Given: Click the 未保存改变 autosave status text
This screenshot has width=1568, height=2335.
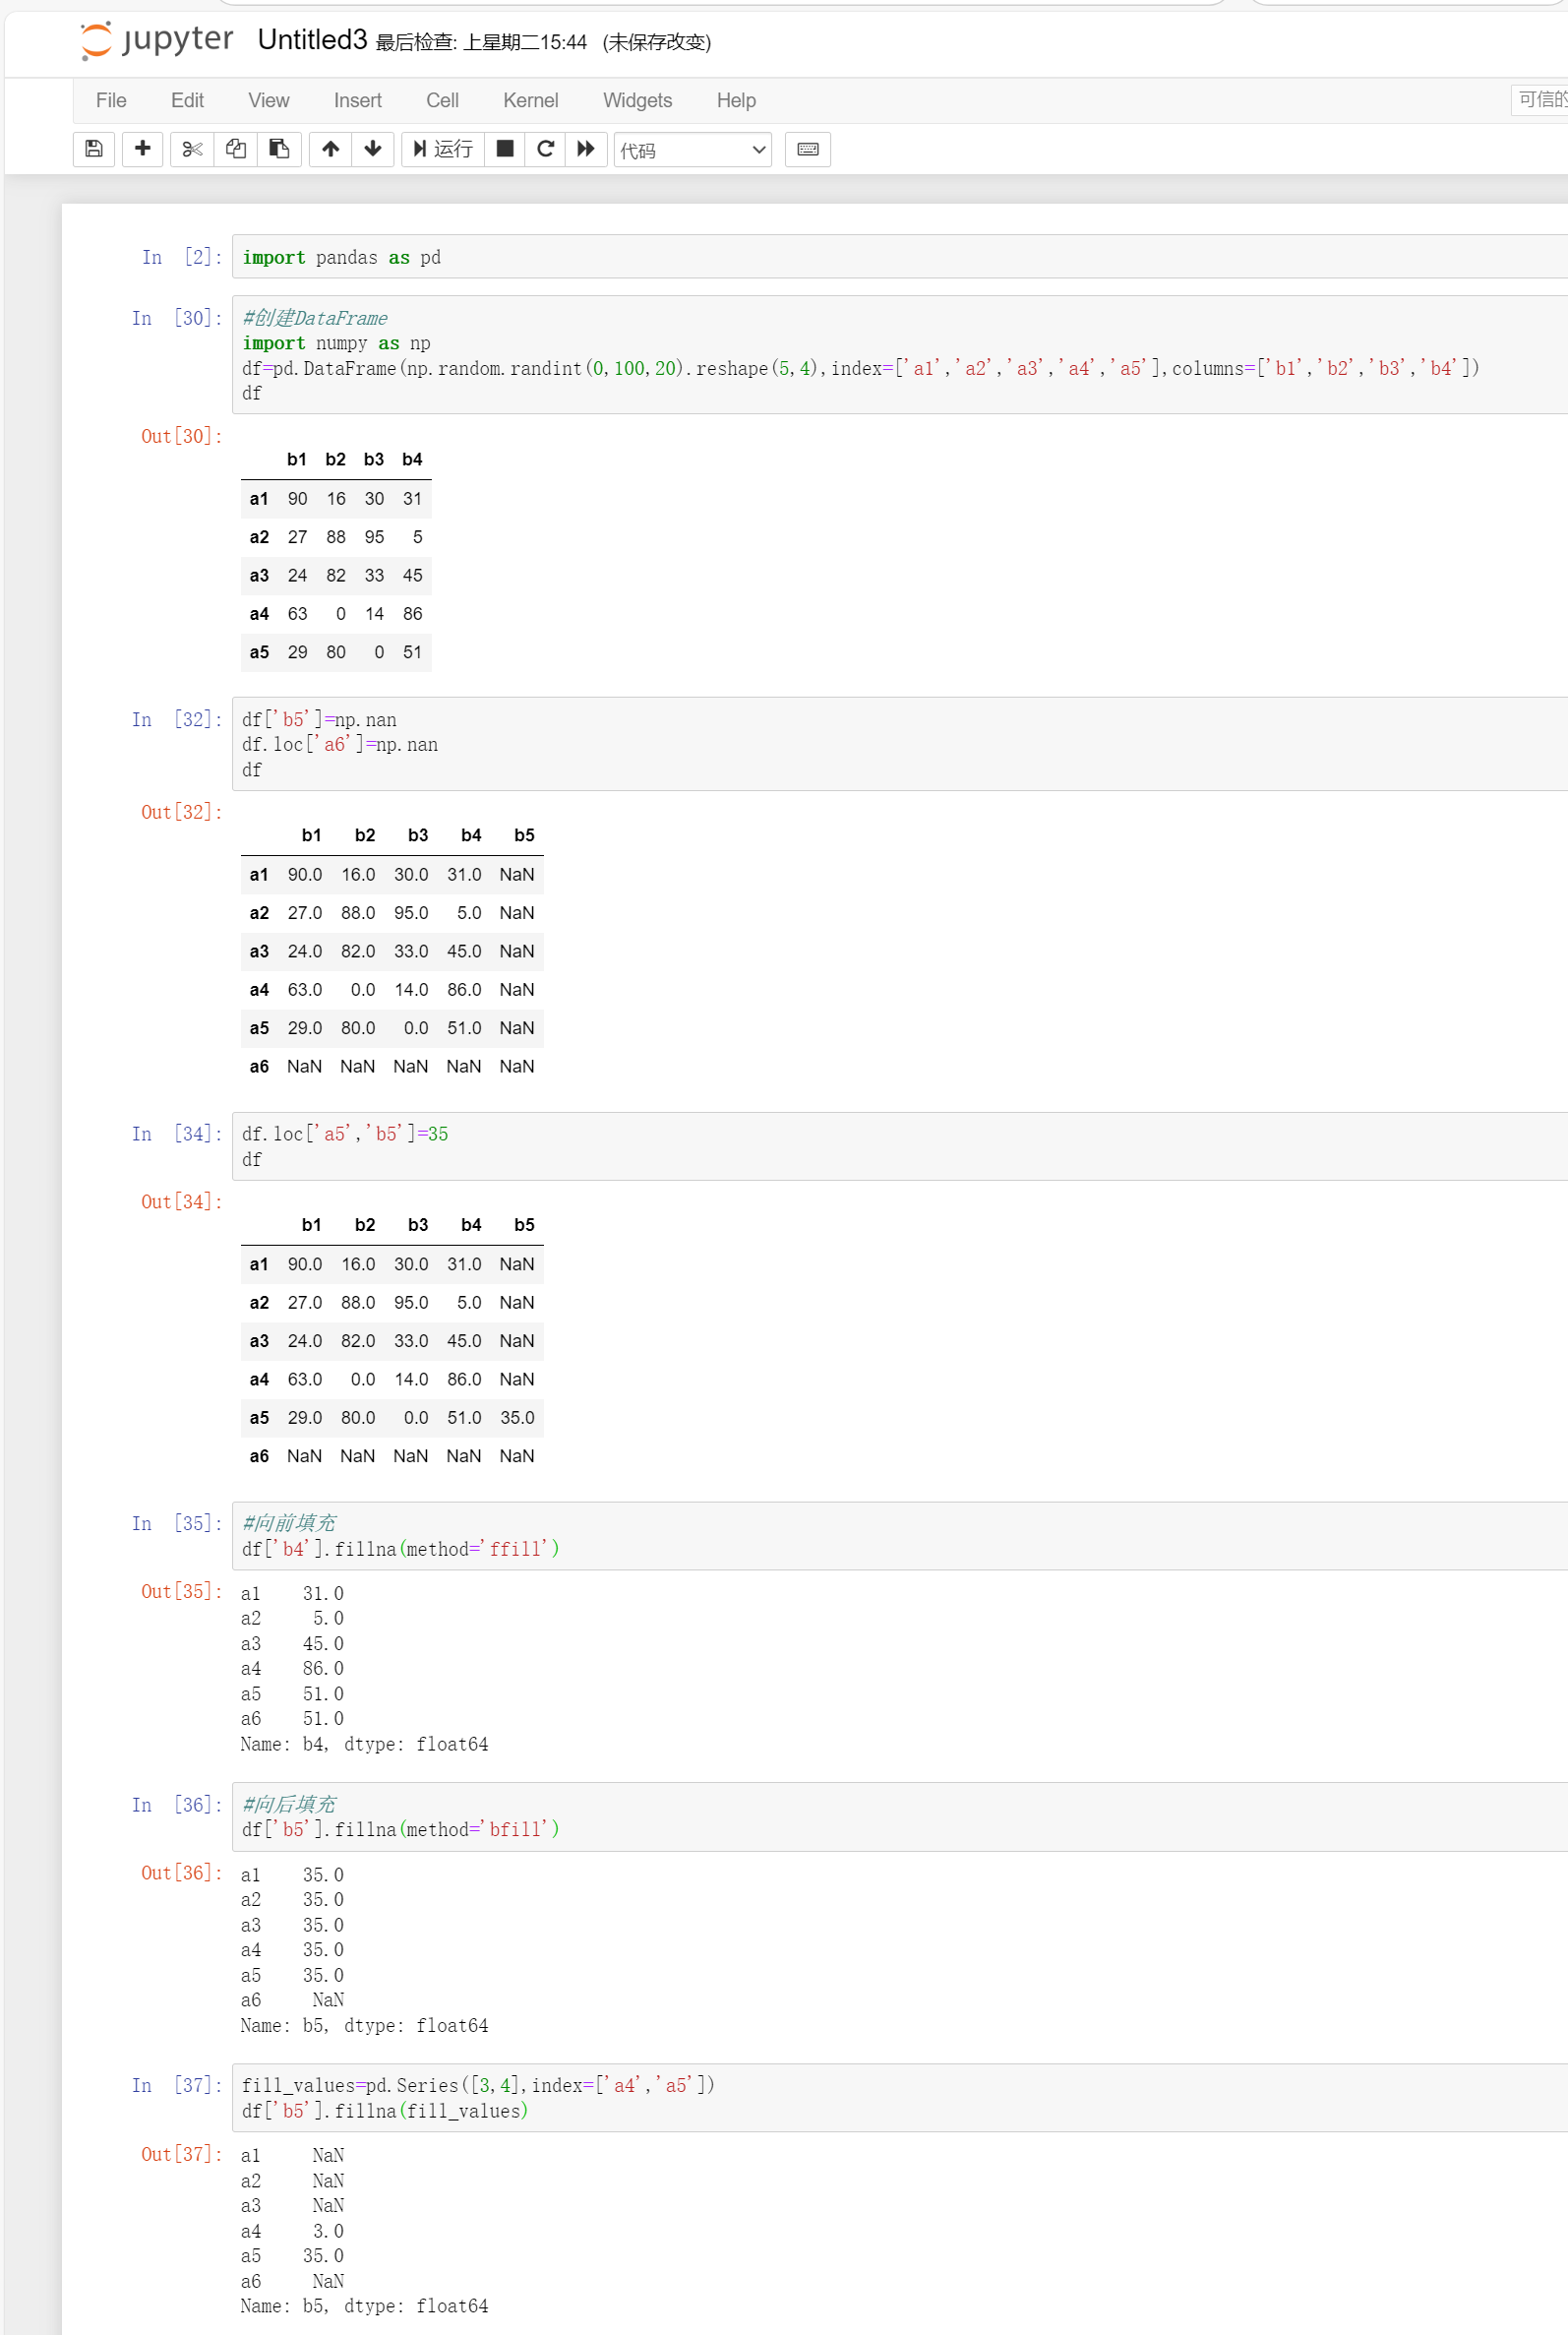Looking at the screenshot, I should (x=657, y=42).
